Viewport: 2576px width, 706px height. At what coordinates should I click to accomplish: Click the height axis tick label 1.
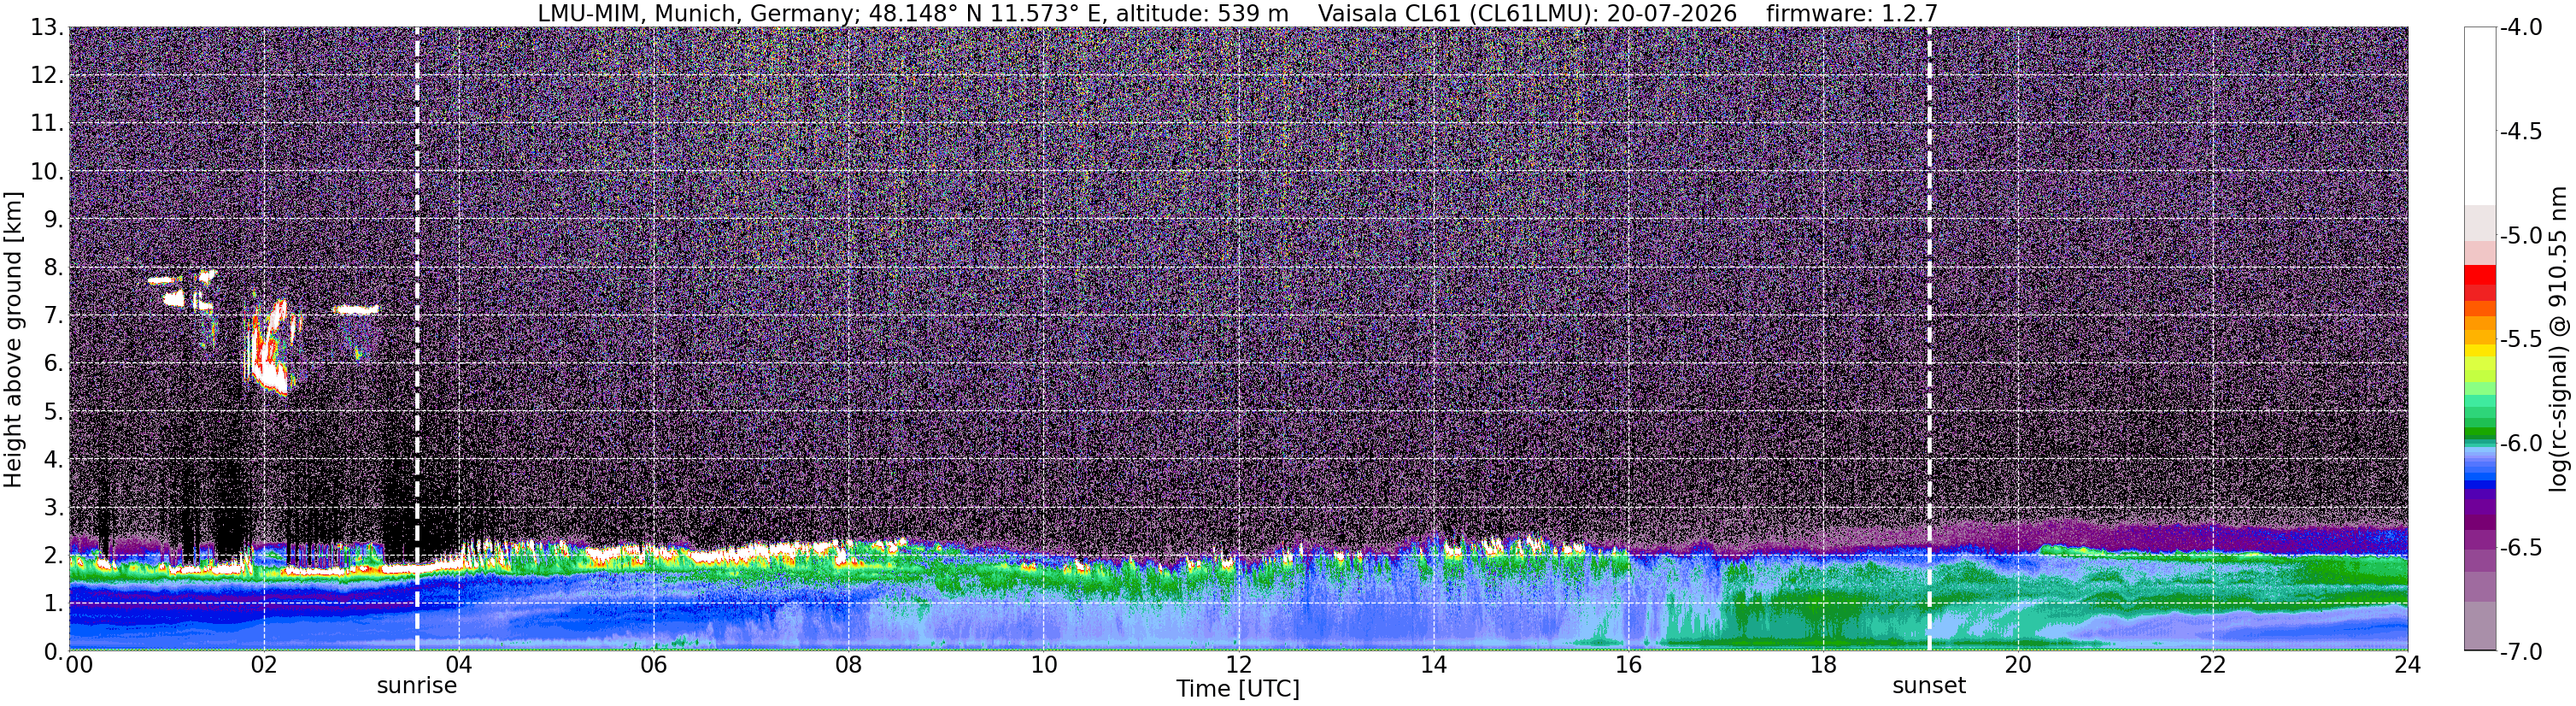(52, 604)
